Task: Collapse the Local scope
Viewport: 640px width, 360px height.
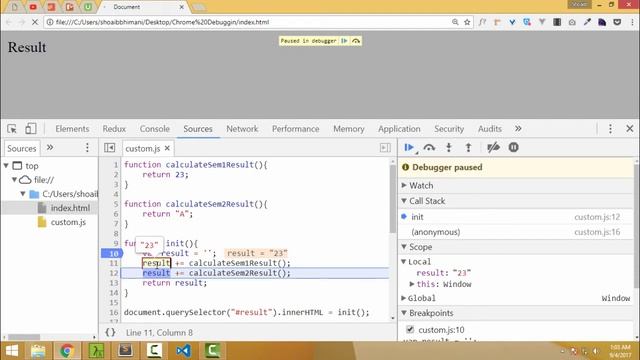Action: pyautogui.click(x=404, y=262)
